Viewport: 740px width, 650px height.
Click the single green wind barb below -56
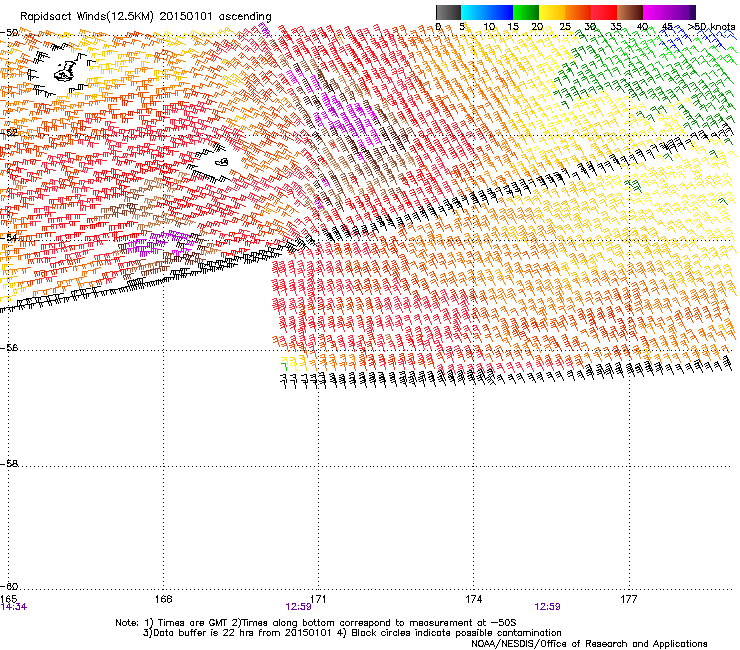coord(284,365)
